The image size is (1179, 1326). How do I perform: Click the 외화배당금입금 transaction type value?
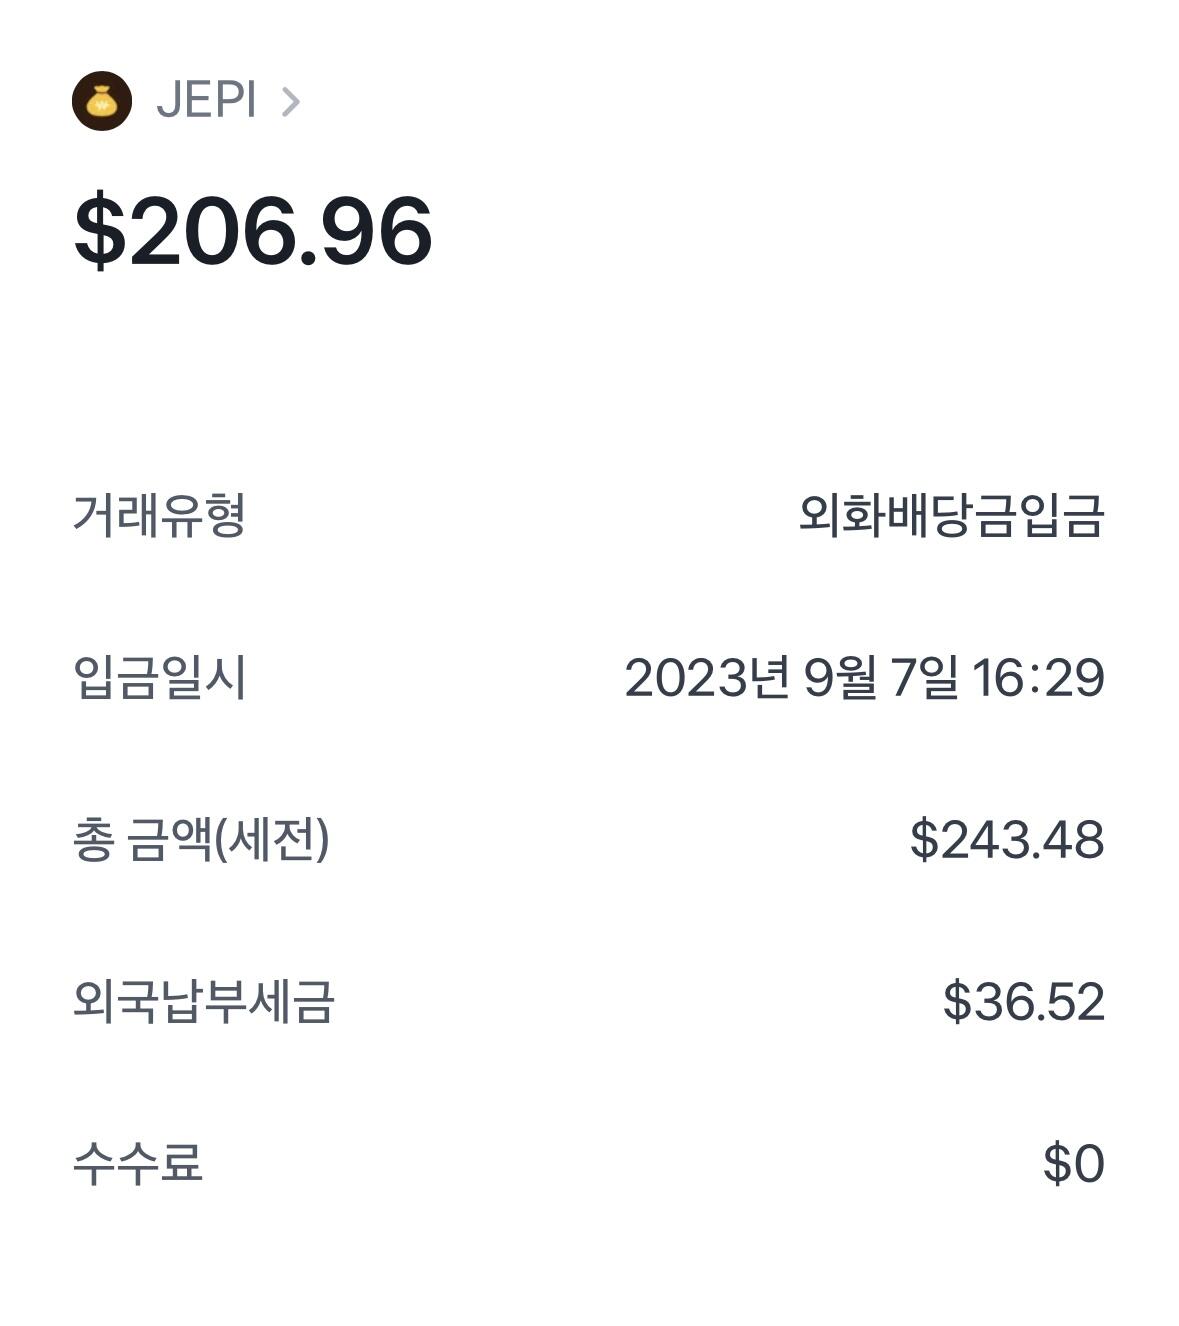[951, 516]
